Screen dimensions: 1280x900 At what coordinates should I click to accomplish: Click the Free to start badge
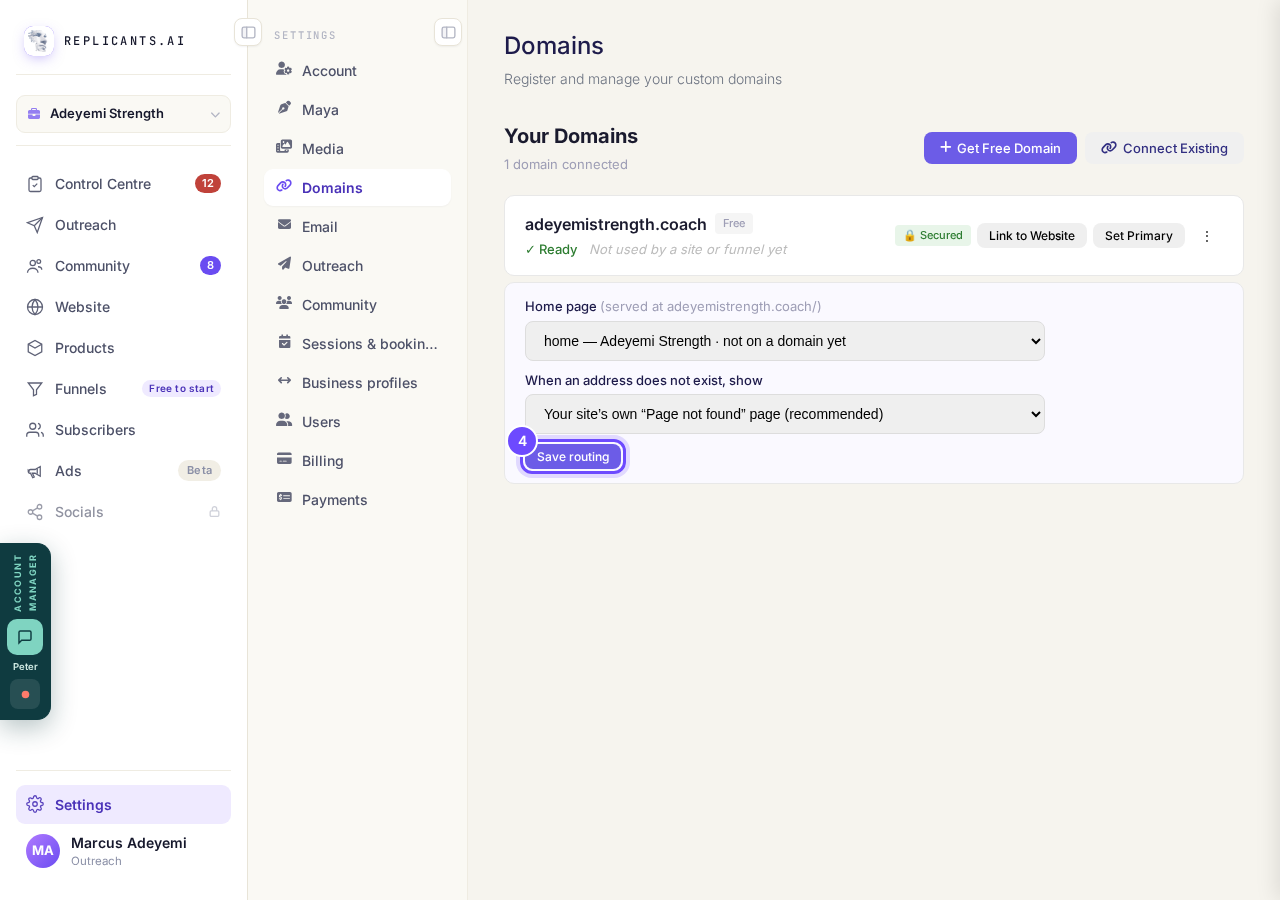coord(181,389)
